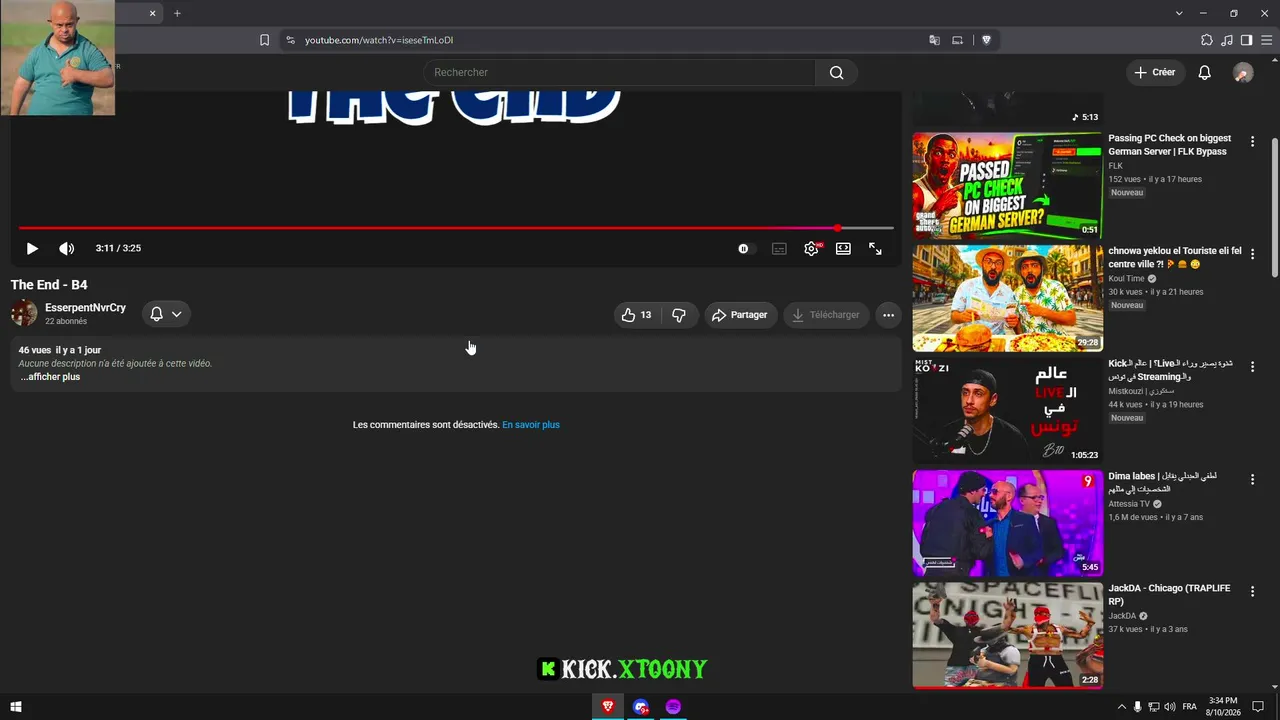Click the red scrubber handle on the timeline
The height and width of the screenshot is (720, 1280).
(837, 228)
